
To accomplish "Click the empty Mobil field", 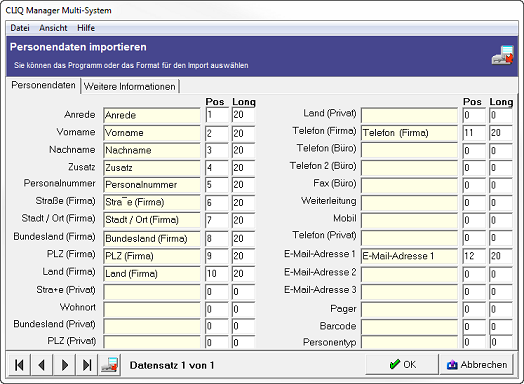I will (x=409, y=220).
